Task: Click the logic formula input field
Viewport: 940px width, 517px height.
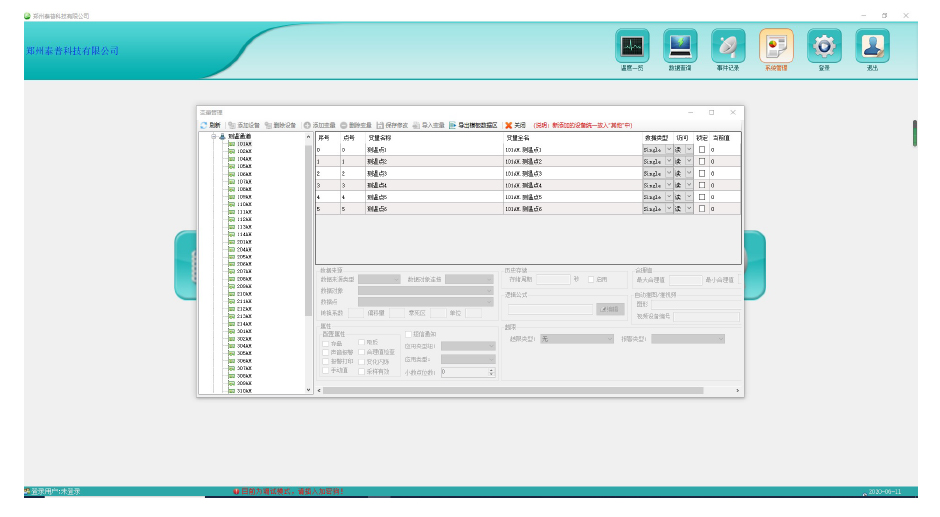Action: tap(550, 309)
